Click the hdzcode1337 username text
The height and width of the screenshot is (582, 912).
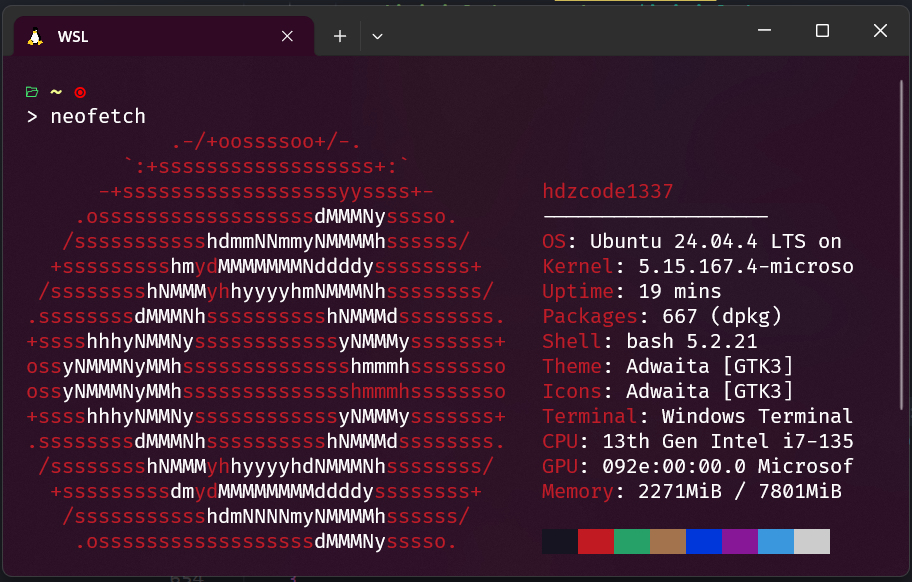pos(608,191)
